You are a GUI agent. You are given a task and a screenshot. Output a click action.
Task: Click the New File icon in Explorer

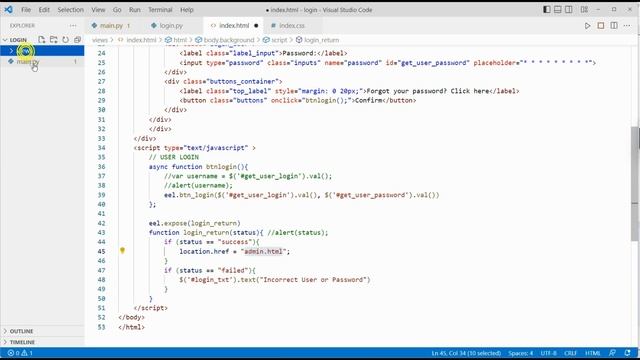(x=42, y=40)
